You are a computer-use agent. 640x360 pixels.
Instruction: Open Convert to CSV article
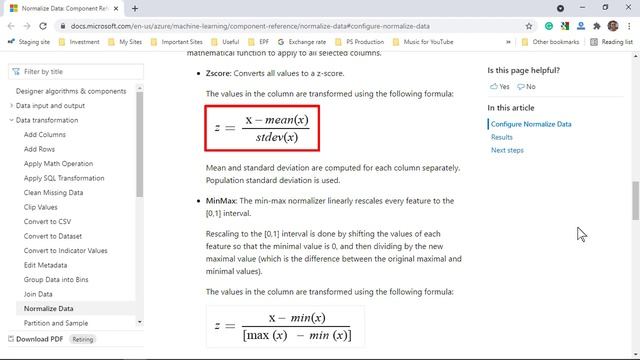[47, 222]
